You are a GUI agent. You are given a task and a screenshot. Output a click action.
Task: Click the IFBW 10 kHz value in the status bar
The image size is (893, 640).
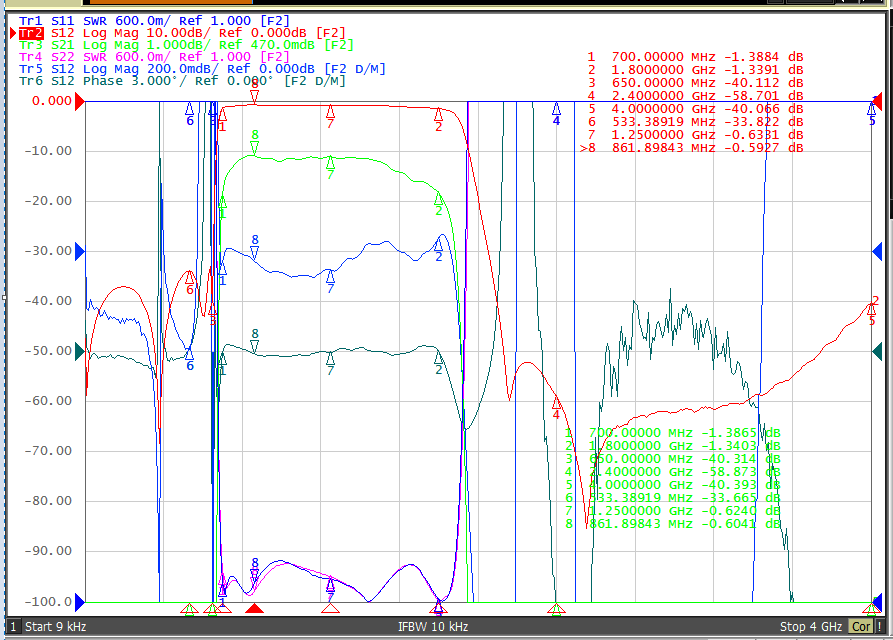coord(433,627)
